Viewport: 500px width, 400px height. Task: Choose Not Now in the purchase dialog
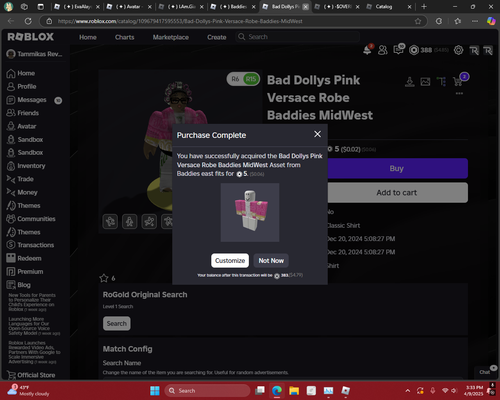pyautogui.click(x=271, y=261)
